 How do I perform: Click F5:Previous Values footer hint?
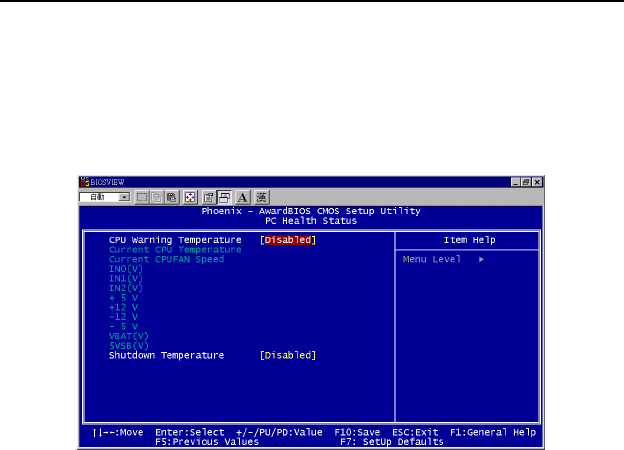tap(207, 442)
